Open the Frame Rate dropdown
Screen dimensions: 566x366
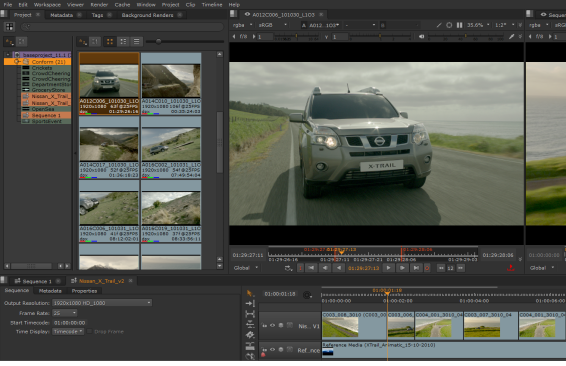coord(65,313)
